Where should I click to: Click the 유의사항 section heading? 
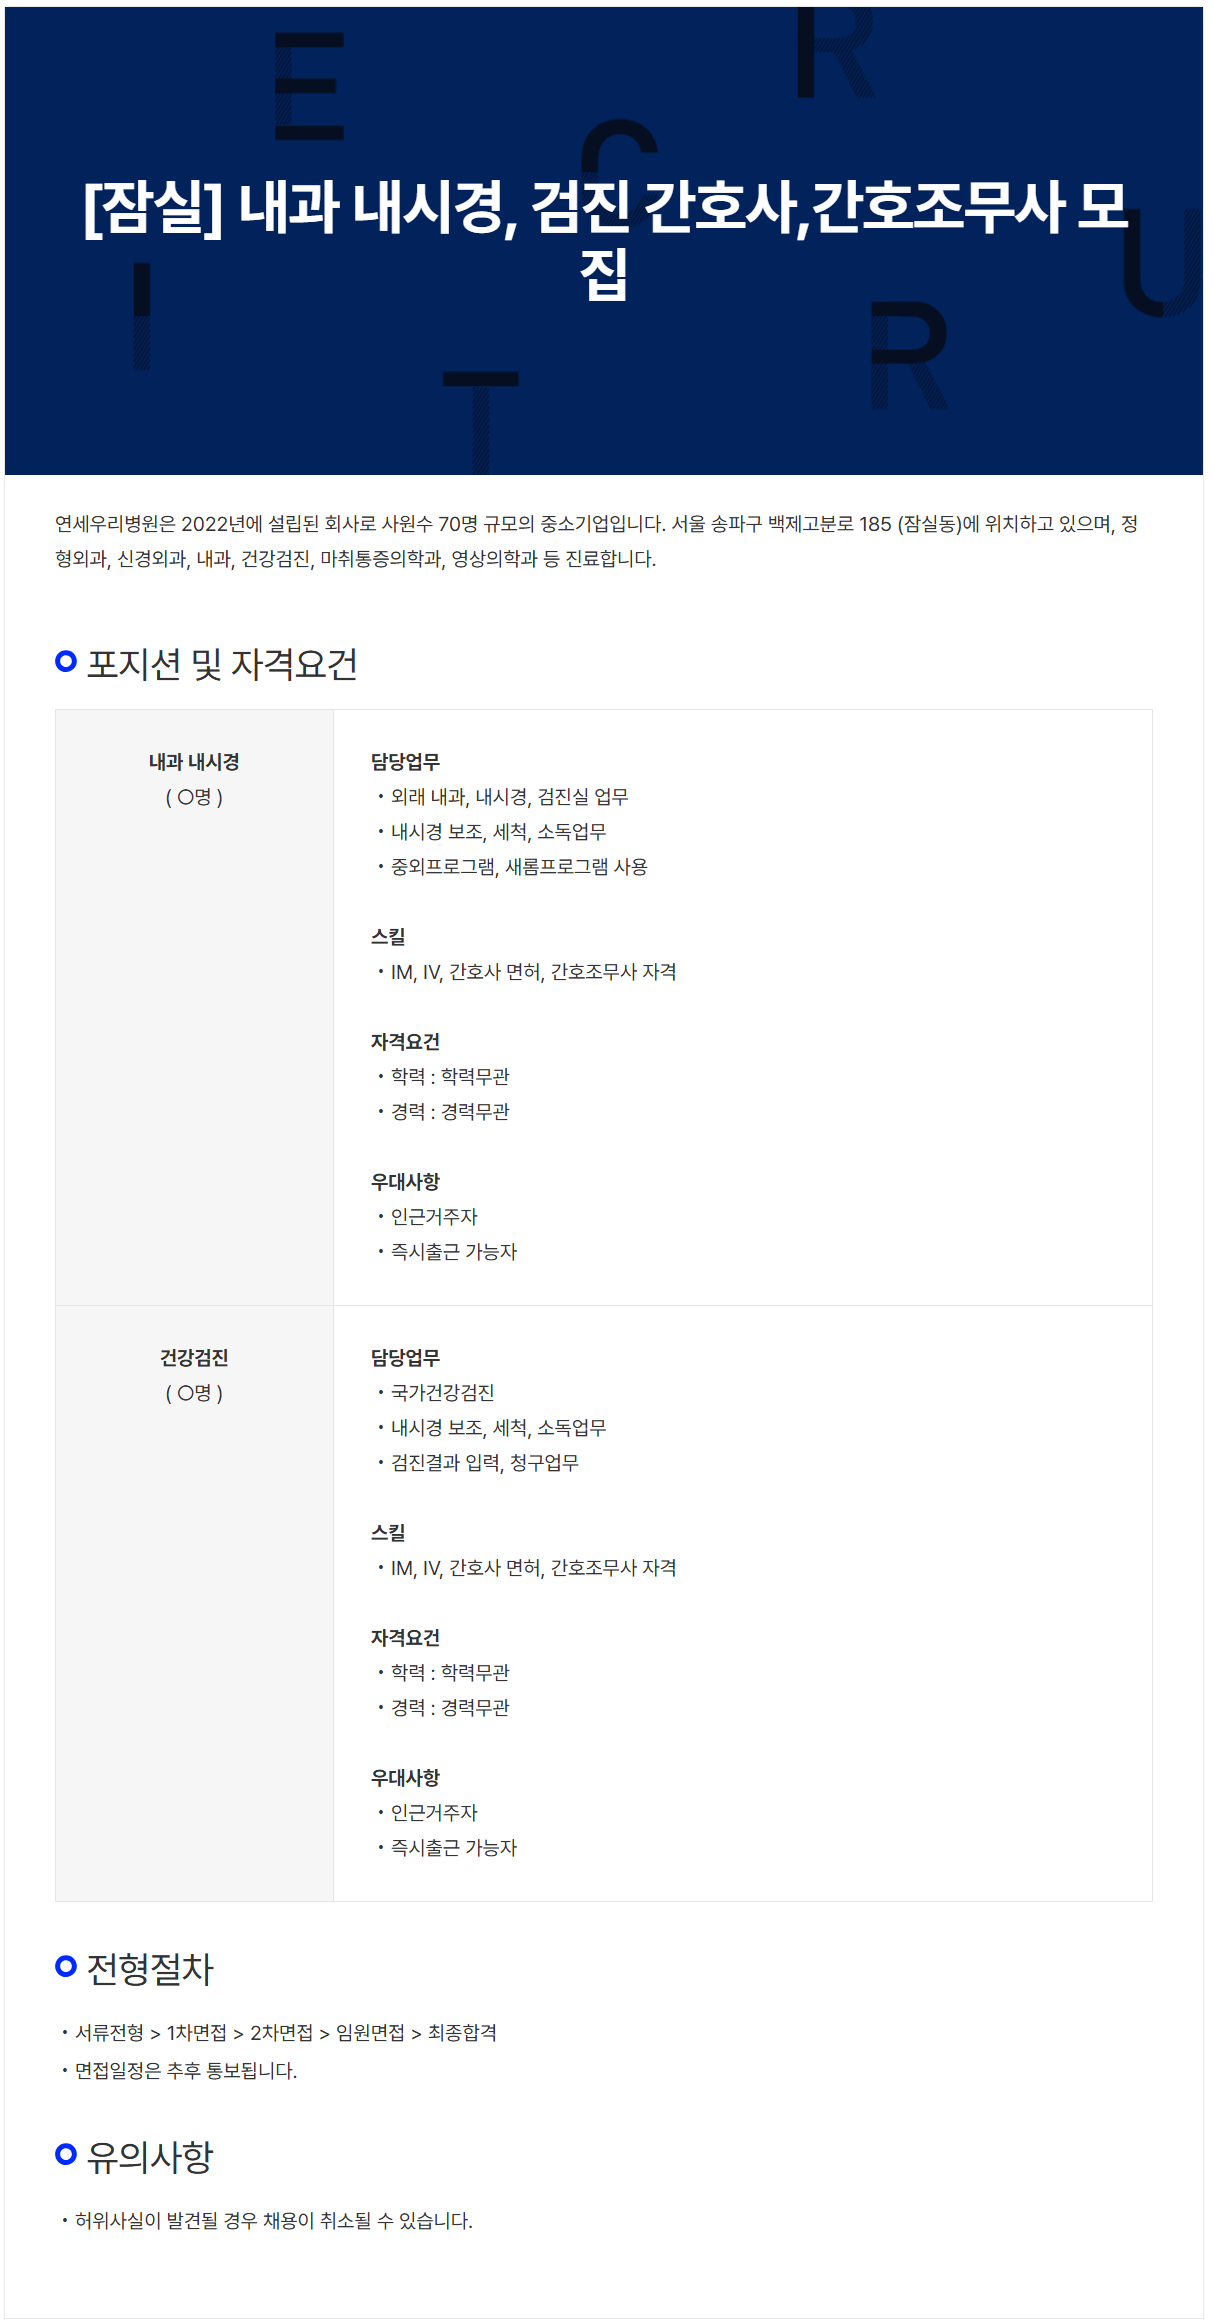tap(150, 2157)
